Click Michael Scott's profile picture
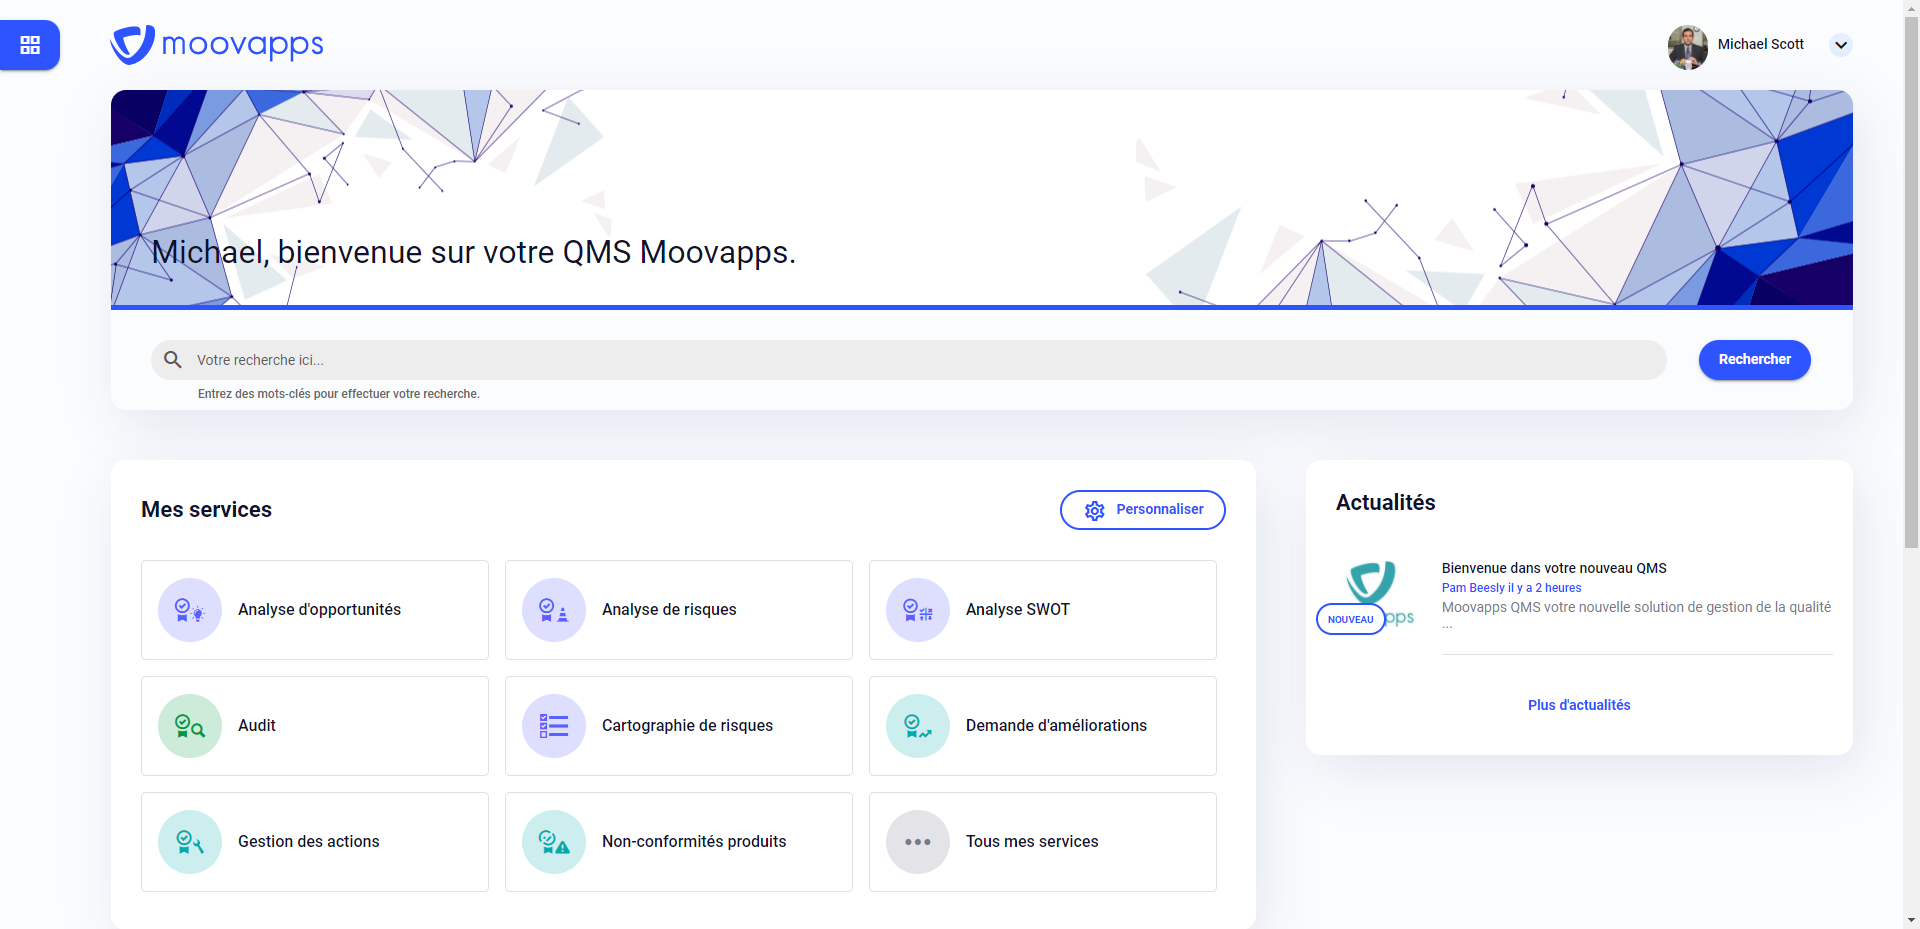The width and height of the screenshot is (1920, 929). (1687, 47)
